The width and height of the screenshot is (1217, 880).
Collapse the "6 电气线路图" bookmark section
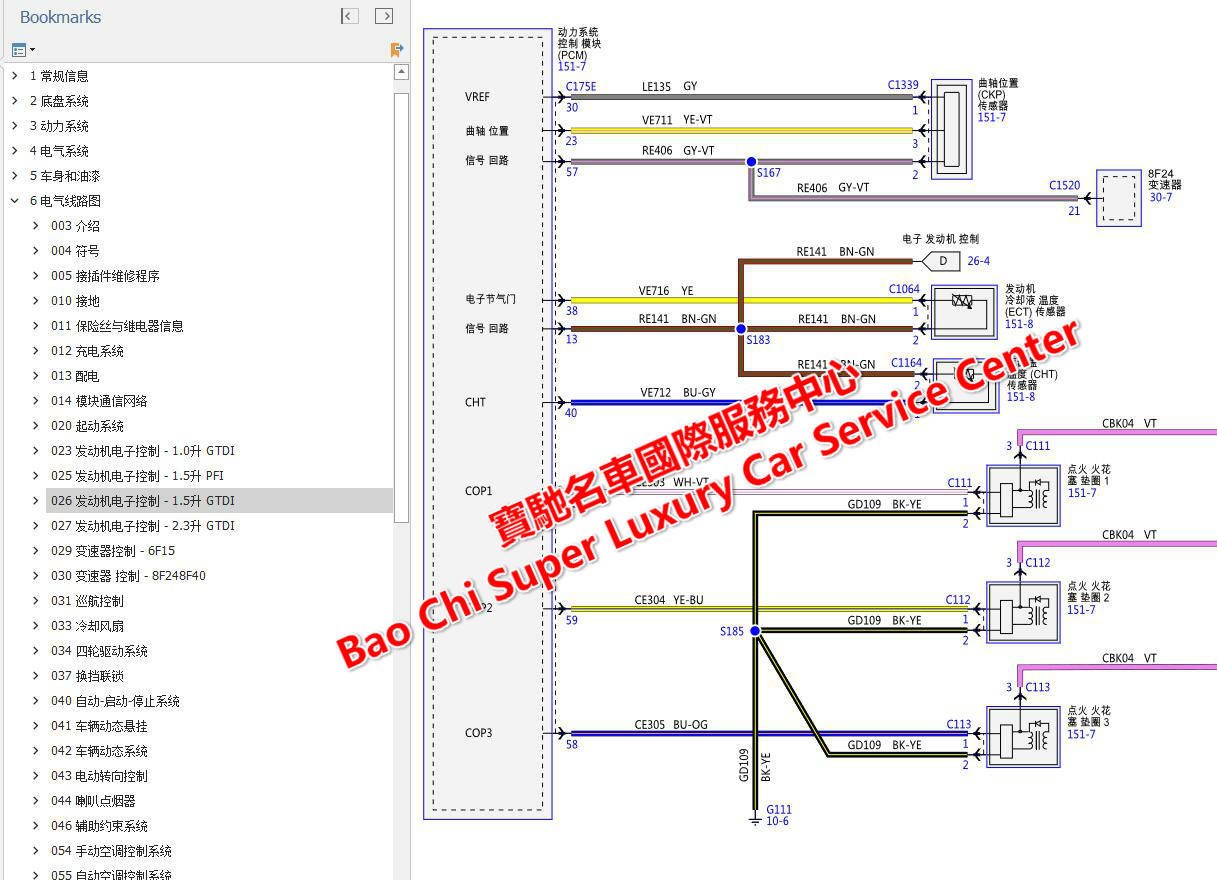tap(14, 200)
